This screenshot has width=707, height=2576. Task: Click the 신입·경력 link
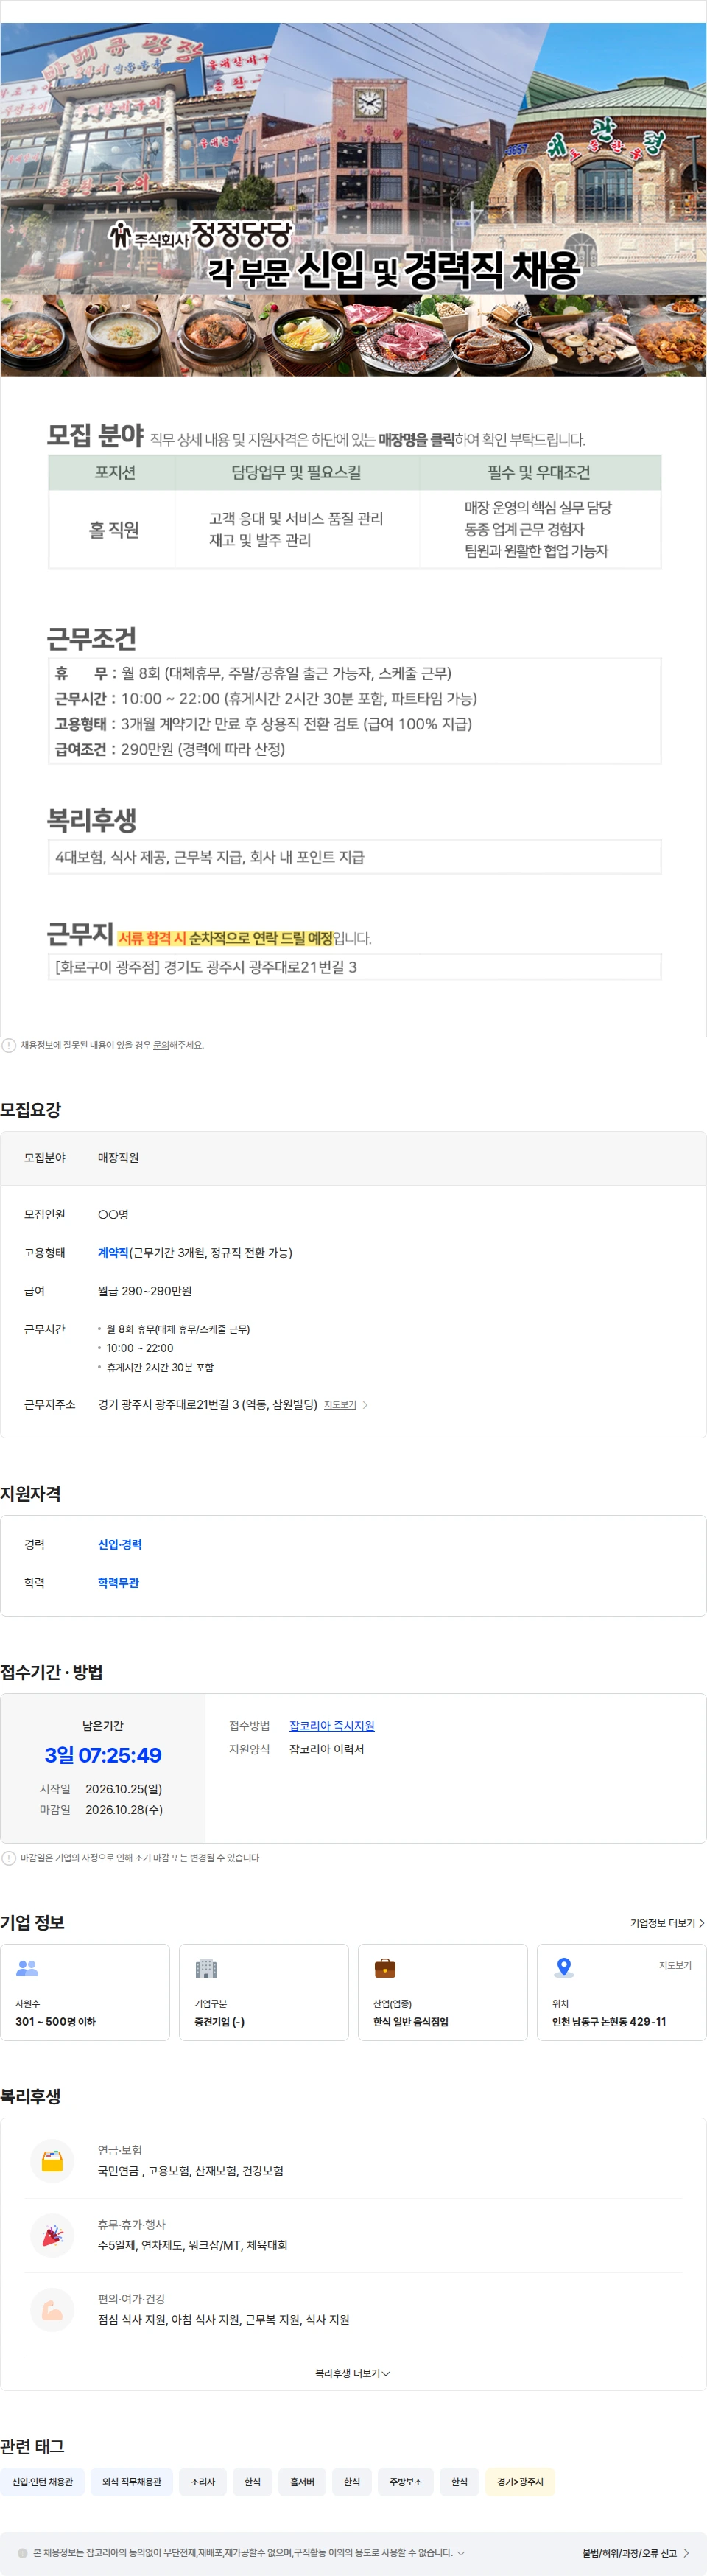(120, 1544)
